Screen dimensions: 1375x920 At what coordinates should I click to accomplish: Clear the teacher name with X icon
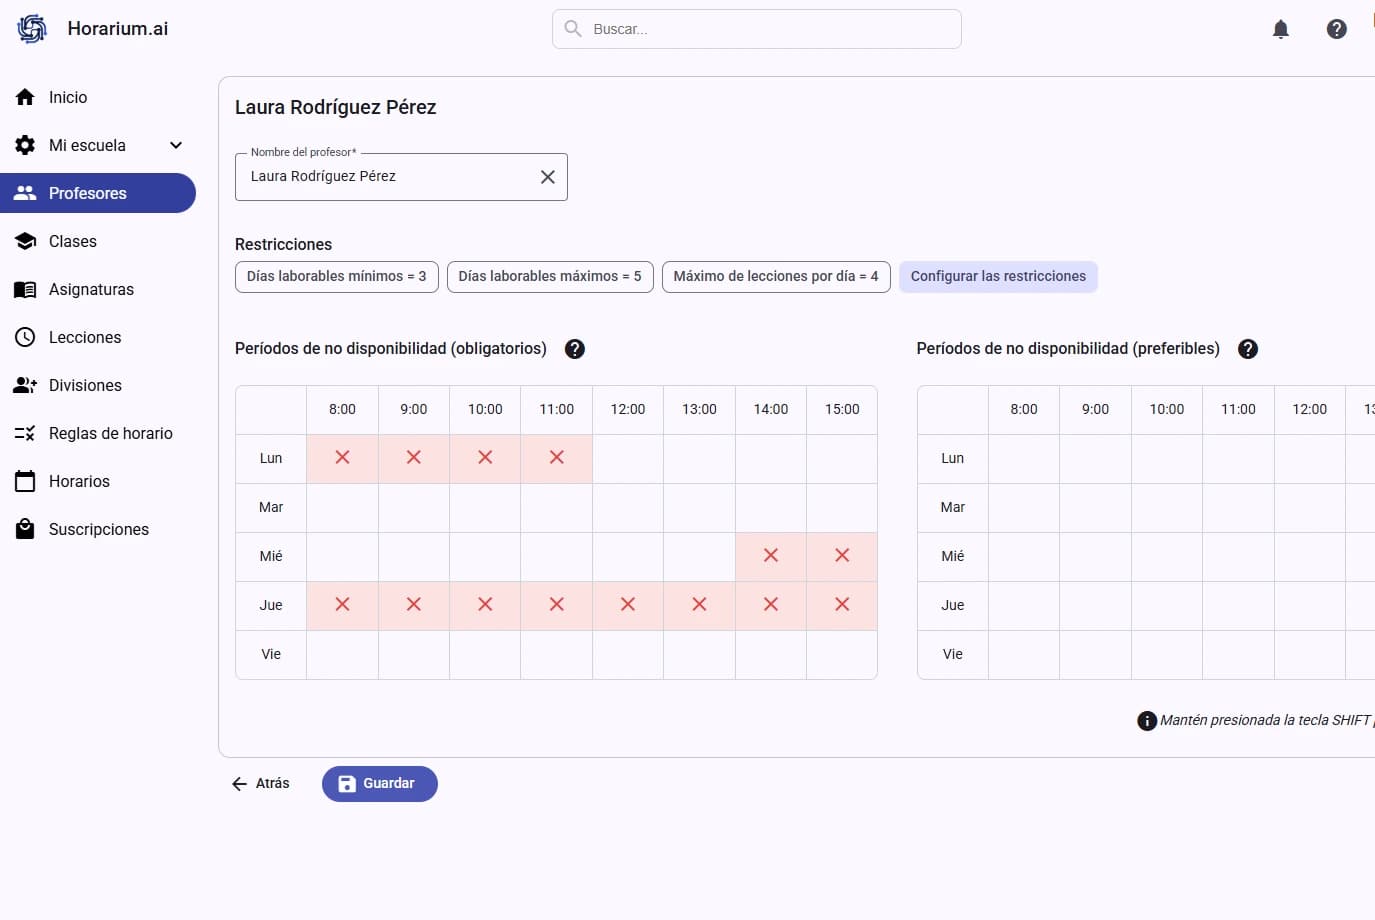547,177
